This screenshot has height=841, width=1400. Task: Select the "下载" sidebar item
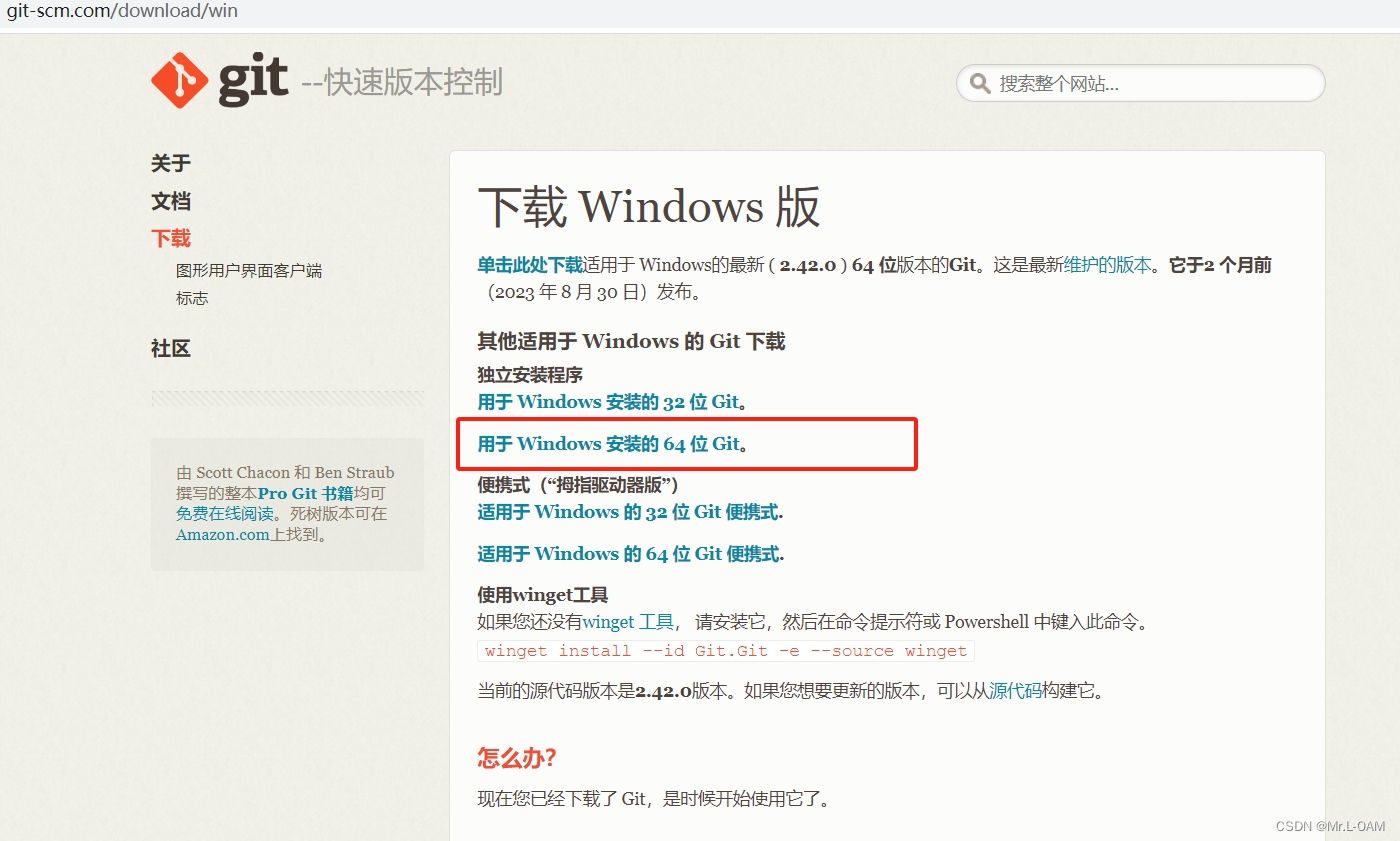[171, 238]
